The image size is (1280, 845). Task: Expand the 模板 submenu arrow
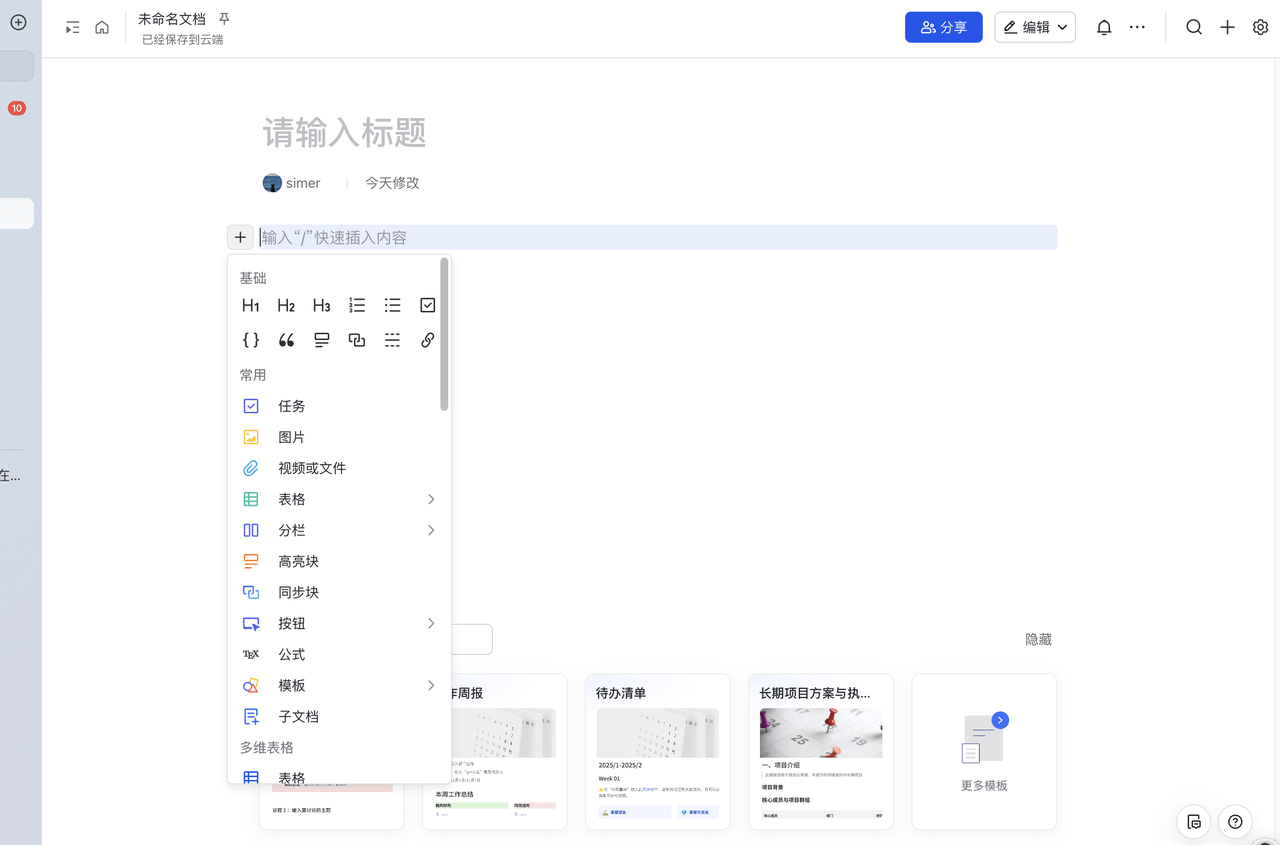coord(431,685)
